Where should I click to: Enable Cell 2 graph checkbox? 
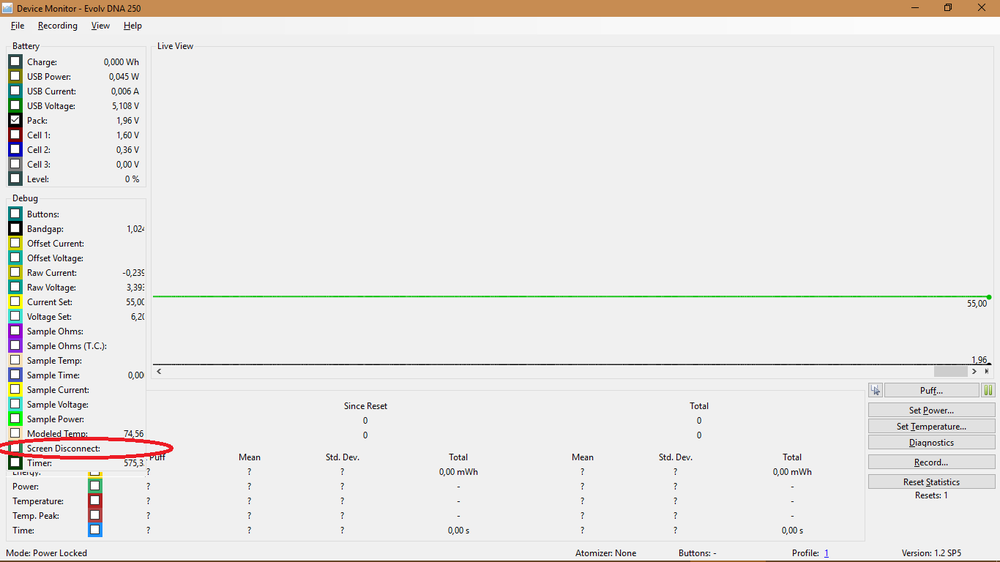pos(15,150)
